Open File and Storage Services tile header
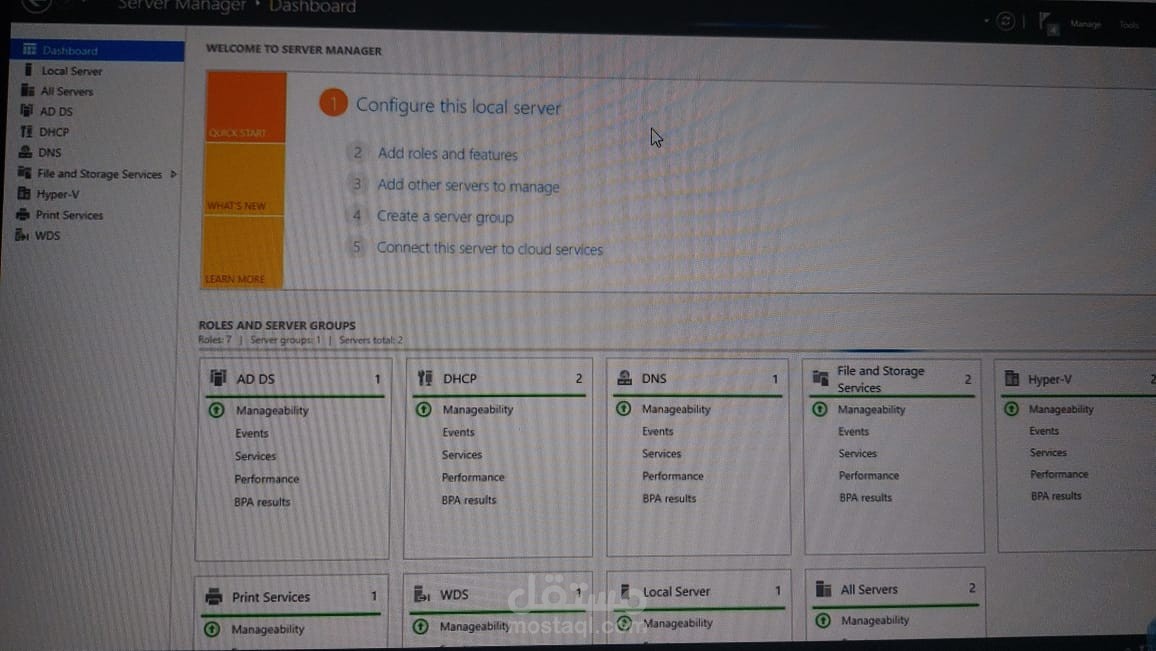This screenshot has height=651, width=1156. [893, 379]
